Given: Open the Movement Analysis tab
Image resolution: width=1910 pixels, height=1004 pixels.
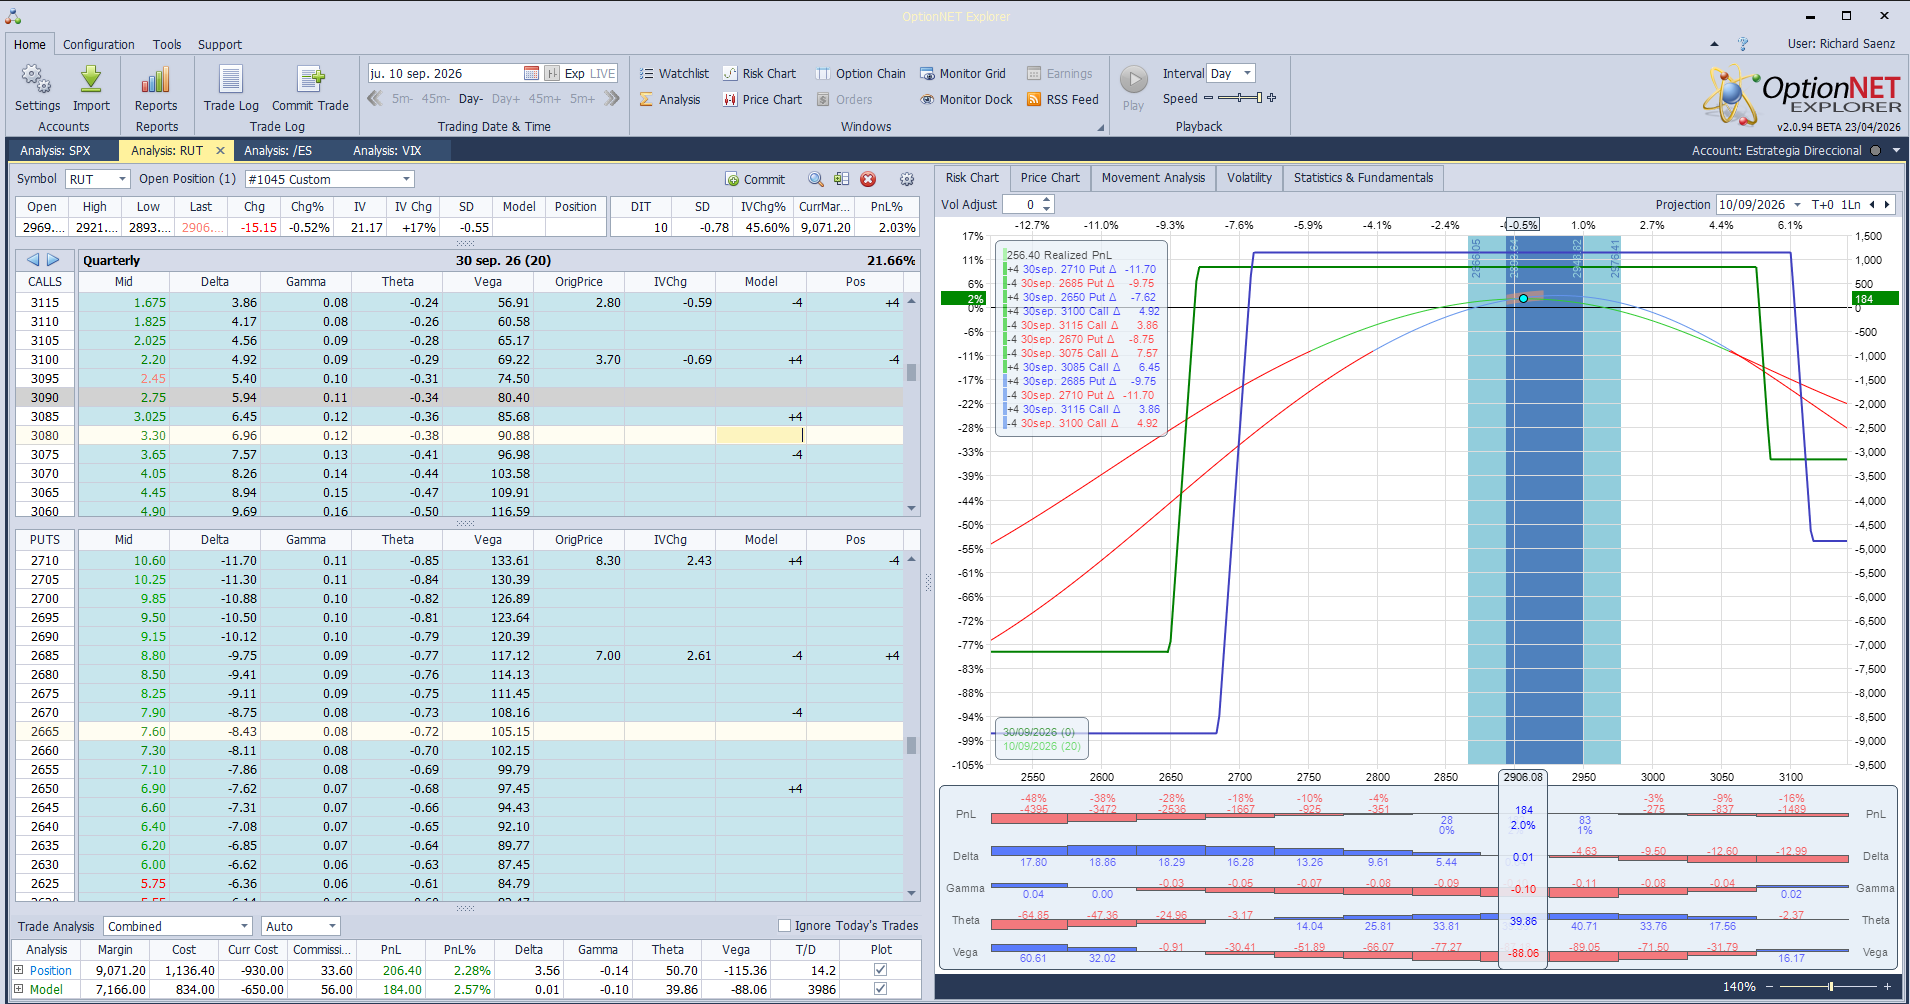Looking at the screenshot, I should click(1153, 178).
